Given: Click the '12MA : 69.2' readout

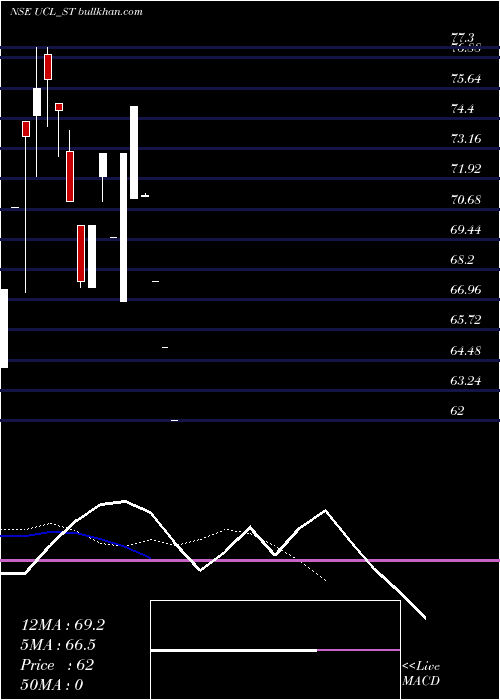Looking at the screenshot, I should (x=63, y=625).
